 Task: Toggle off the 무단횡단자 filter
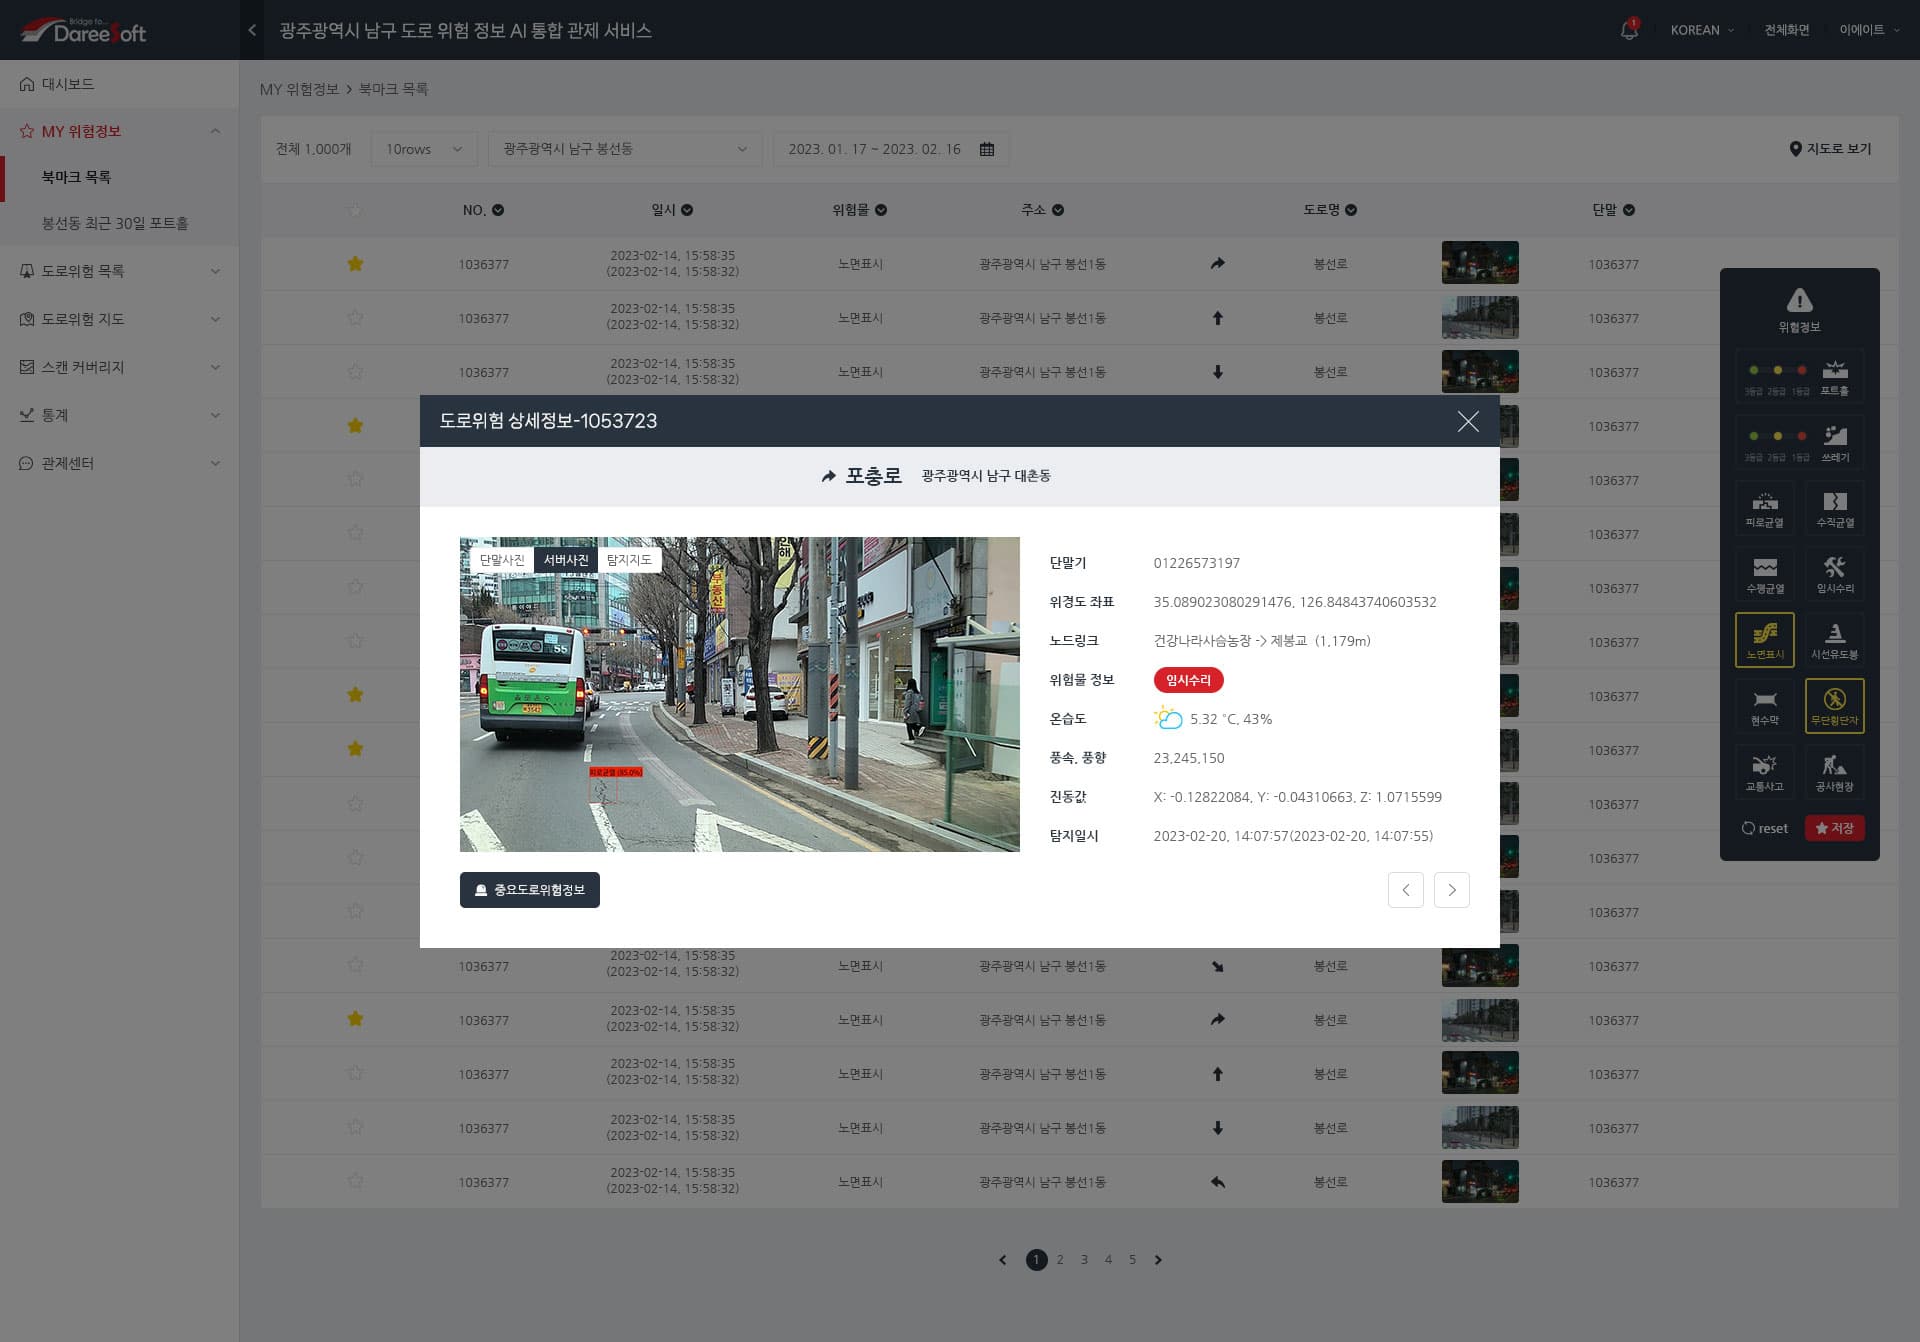[x=1834, y=705]
